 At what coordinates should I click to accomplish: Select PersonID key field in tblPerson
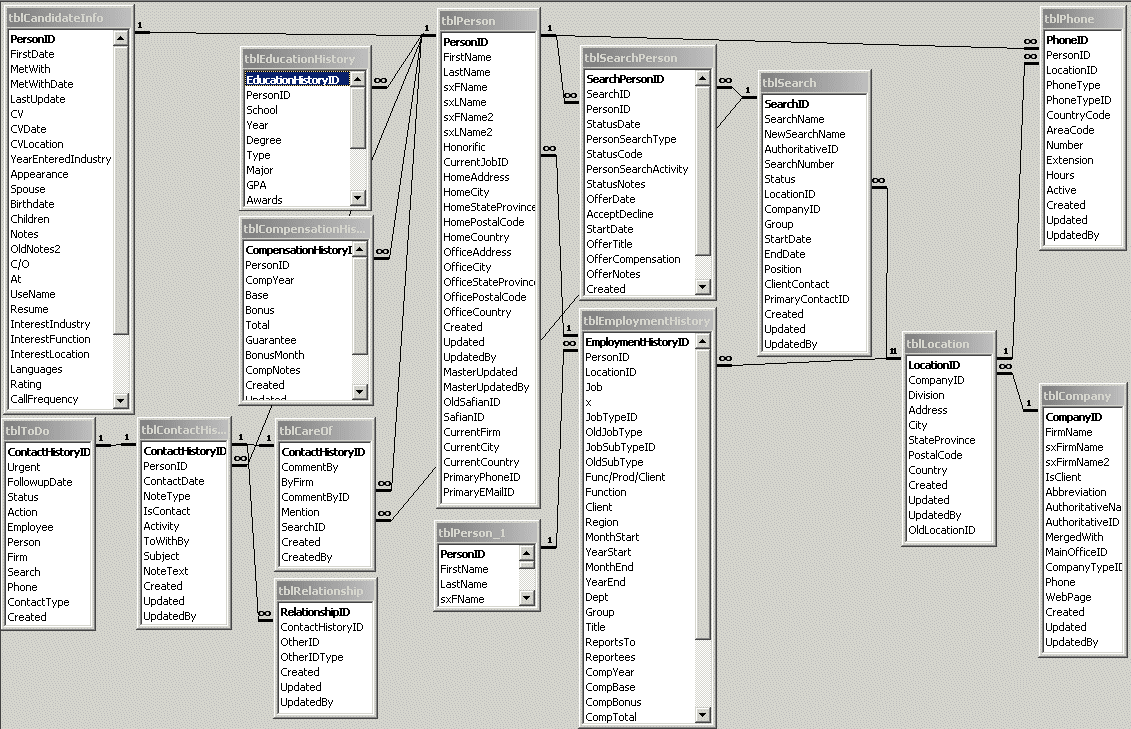tap(465, 42)
